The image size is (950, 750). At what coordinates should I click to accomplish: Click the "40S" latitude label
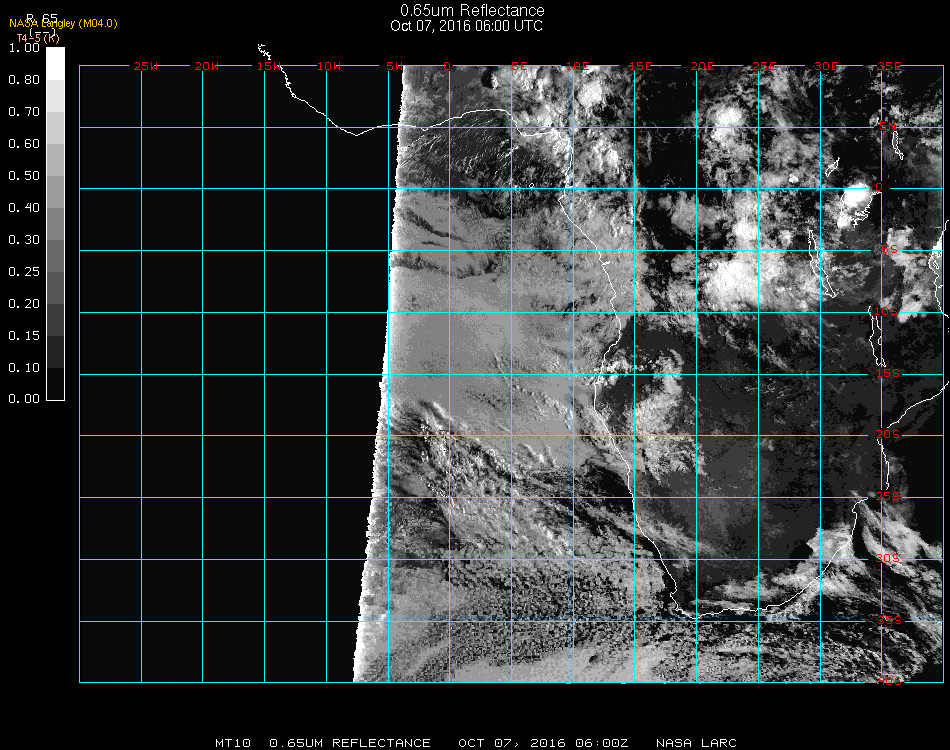click(890, 681)
